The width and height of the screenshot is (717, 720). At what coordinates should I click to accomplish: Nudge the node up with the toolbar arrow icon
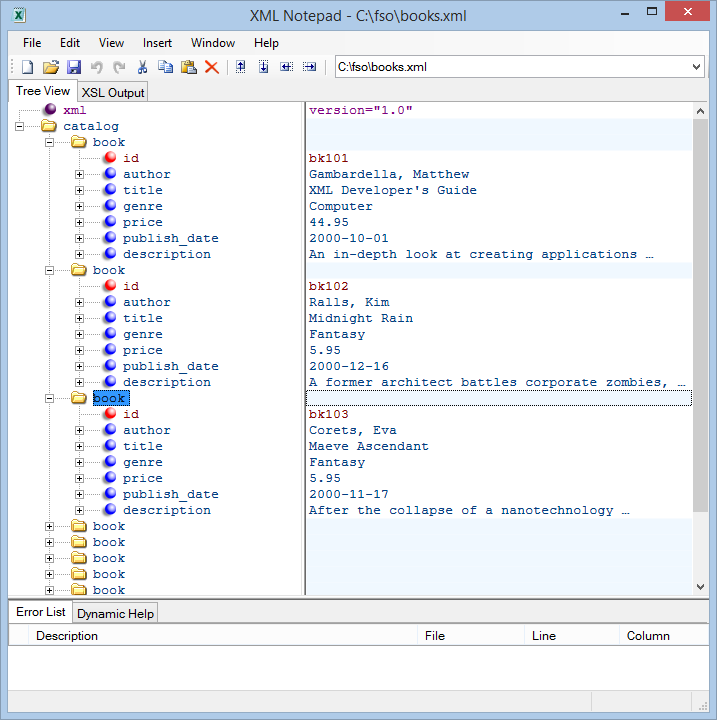[x=240, y=67]
